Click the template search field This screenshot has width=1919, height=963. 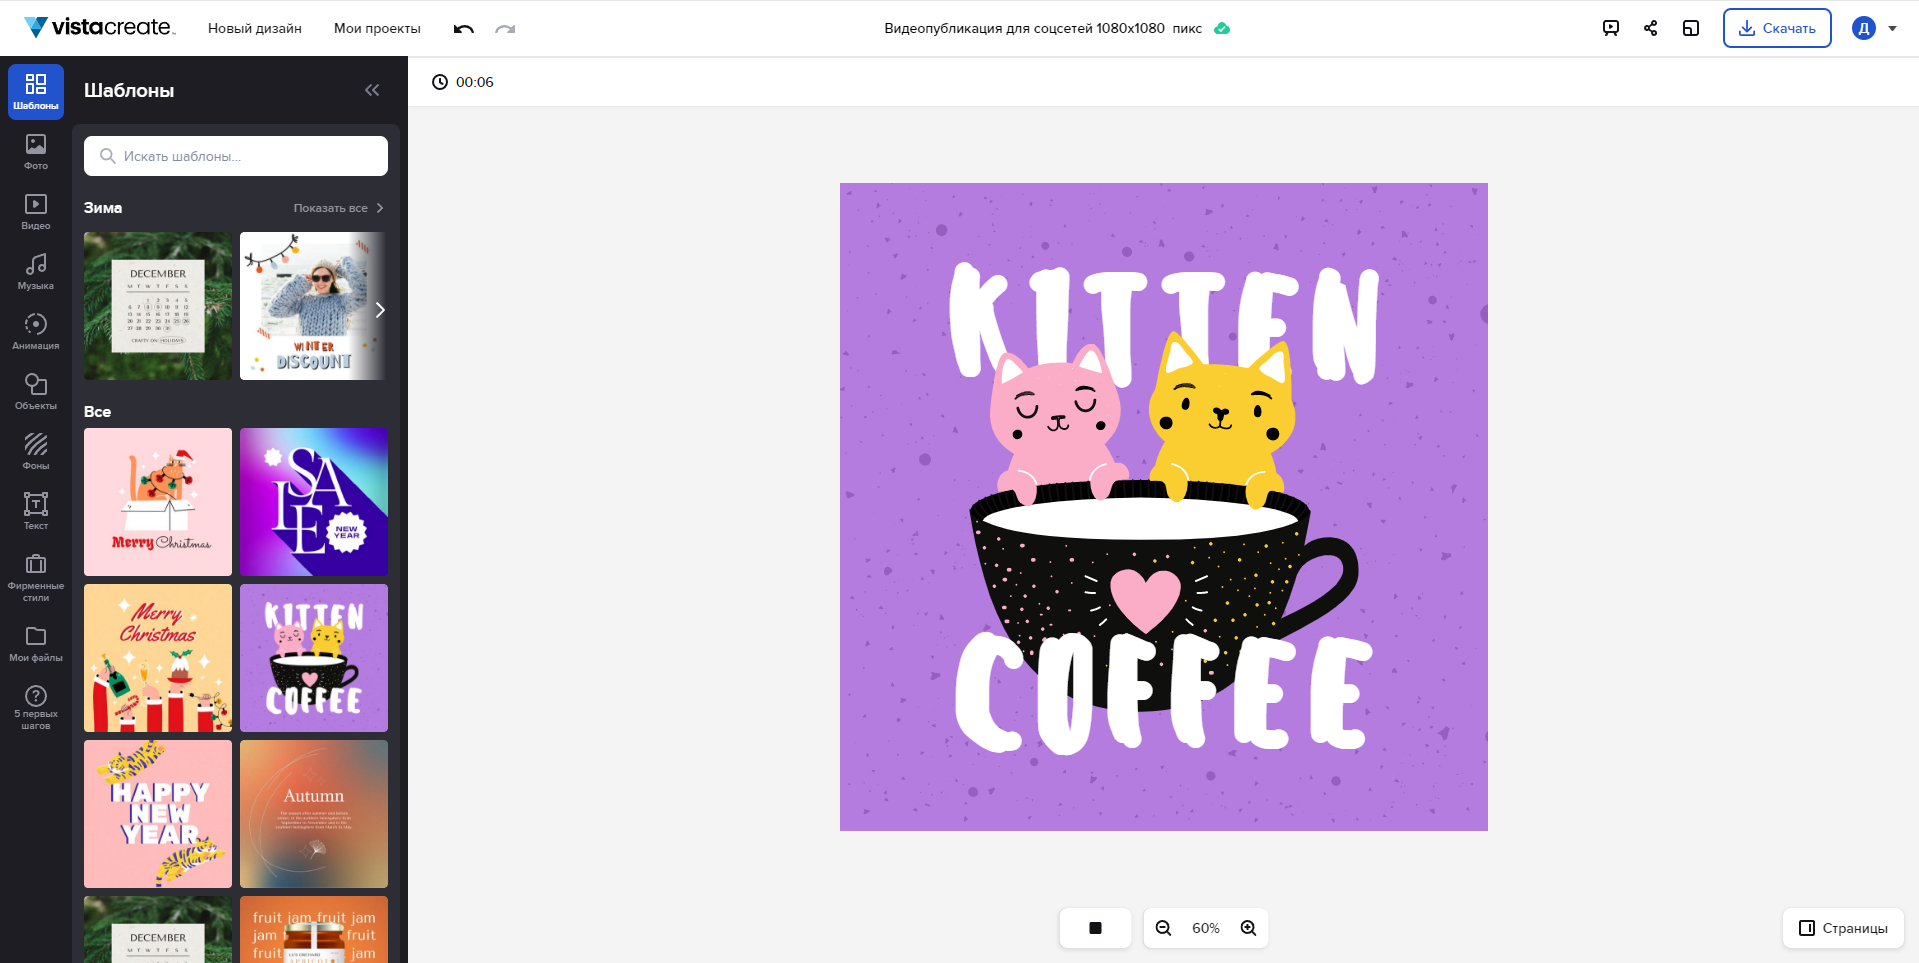(x=236, y=156)
